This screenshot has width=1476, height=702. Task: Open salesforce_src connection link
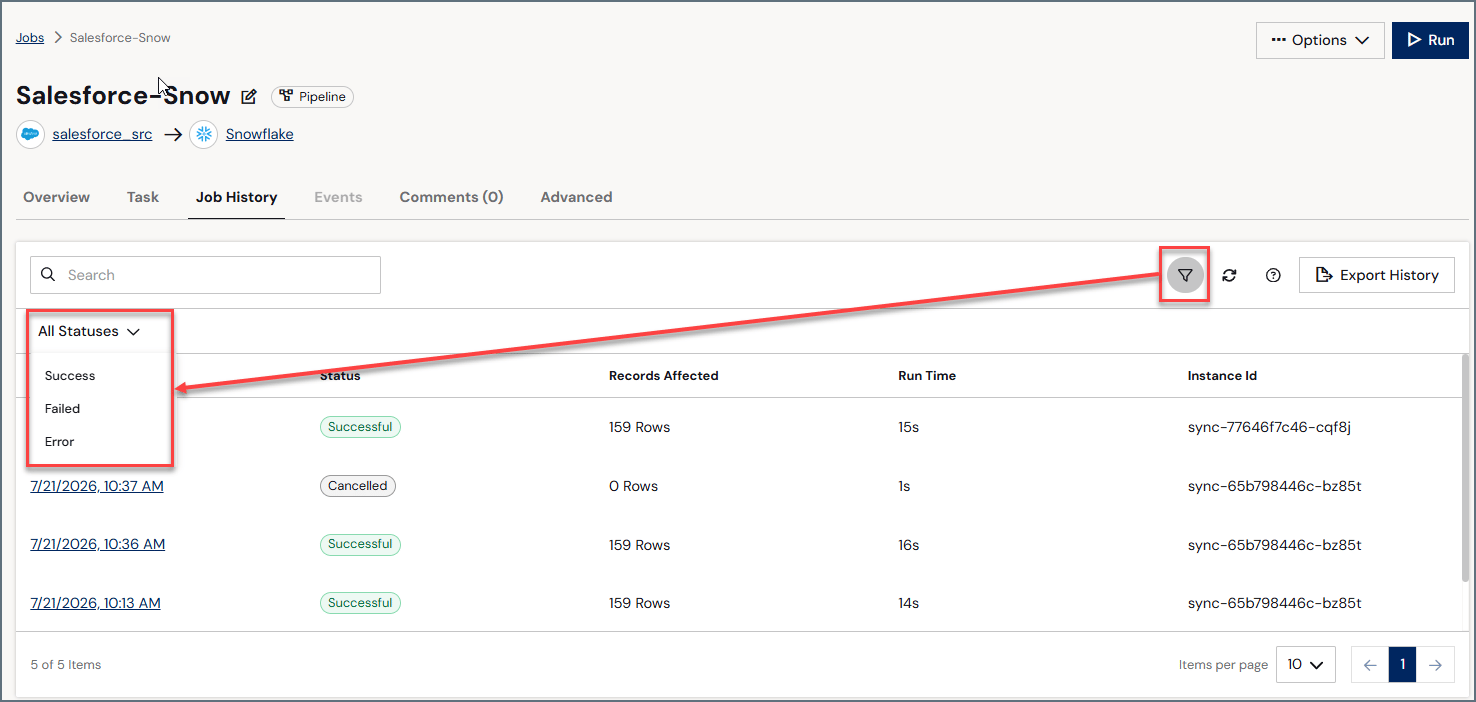[102, 134]
